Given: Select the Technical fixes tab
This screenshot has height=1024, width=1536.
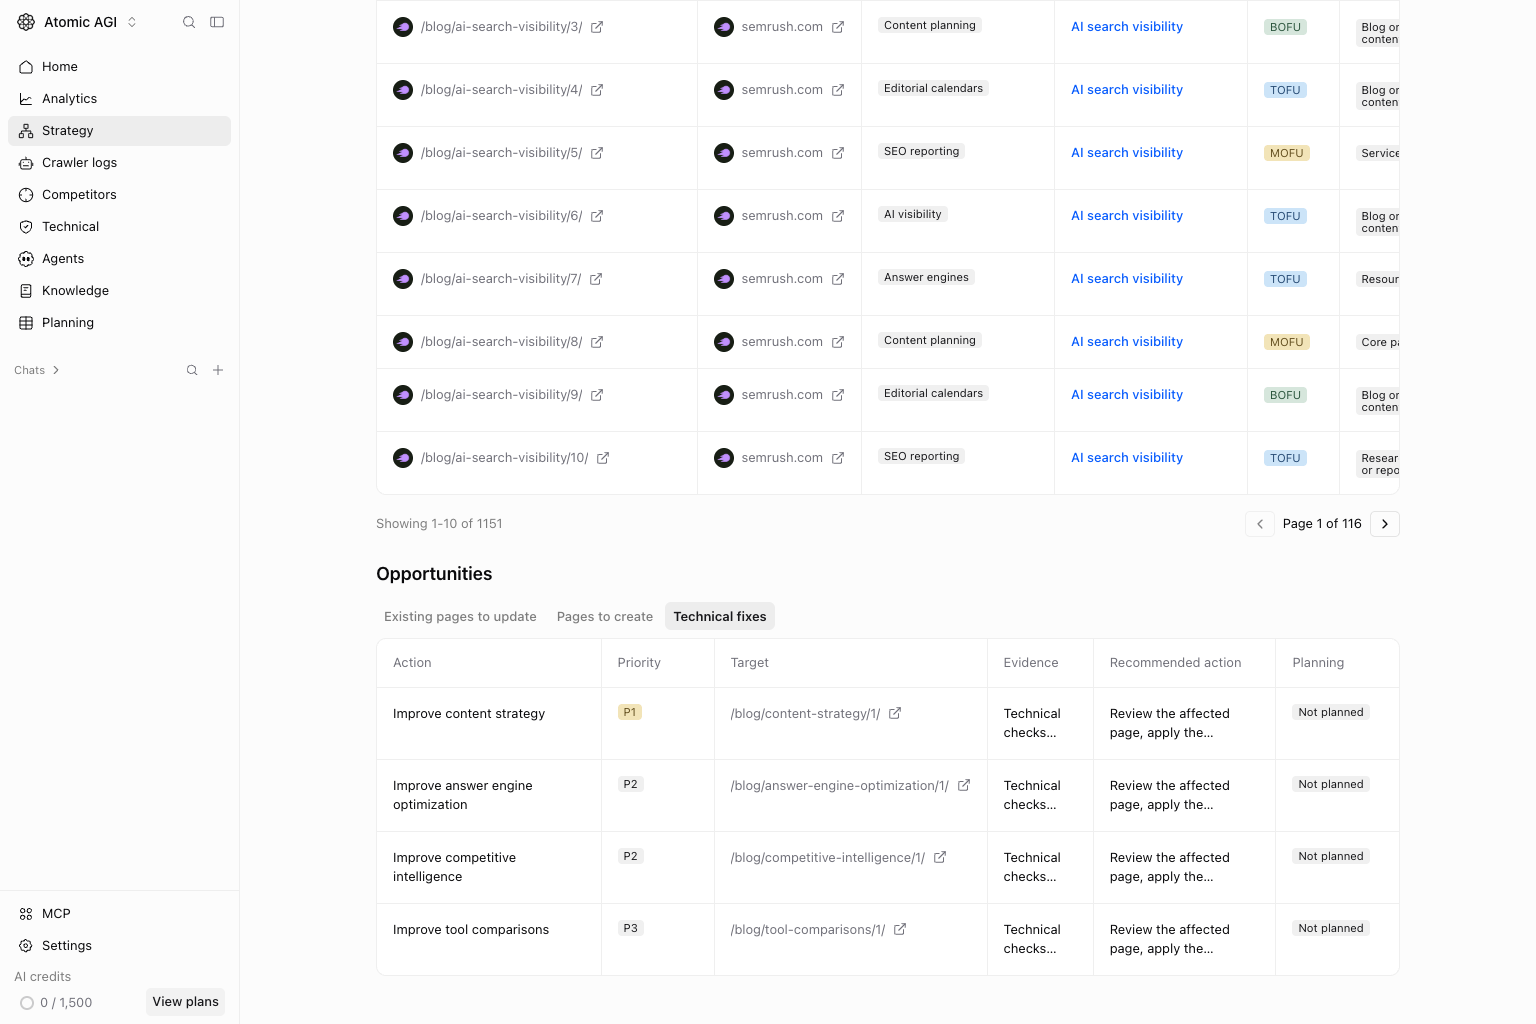Looking at the screenshot, I should 720,616.
